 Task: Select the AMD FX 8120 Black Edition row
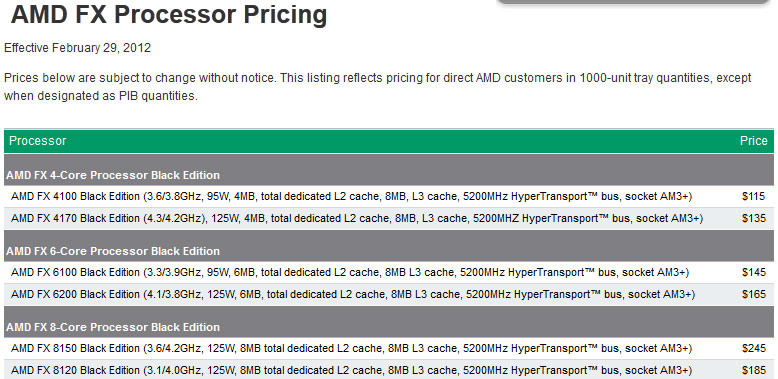click(389, 370)
